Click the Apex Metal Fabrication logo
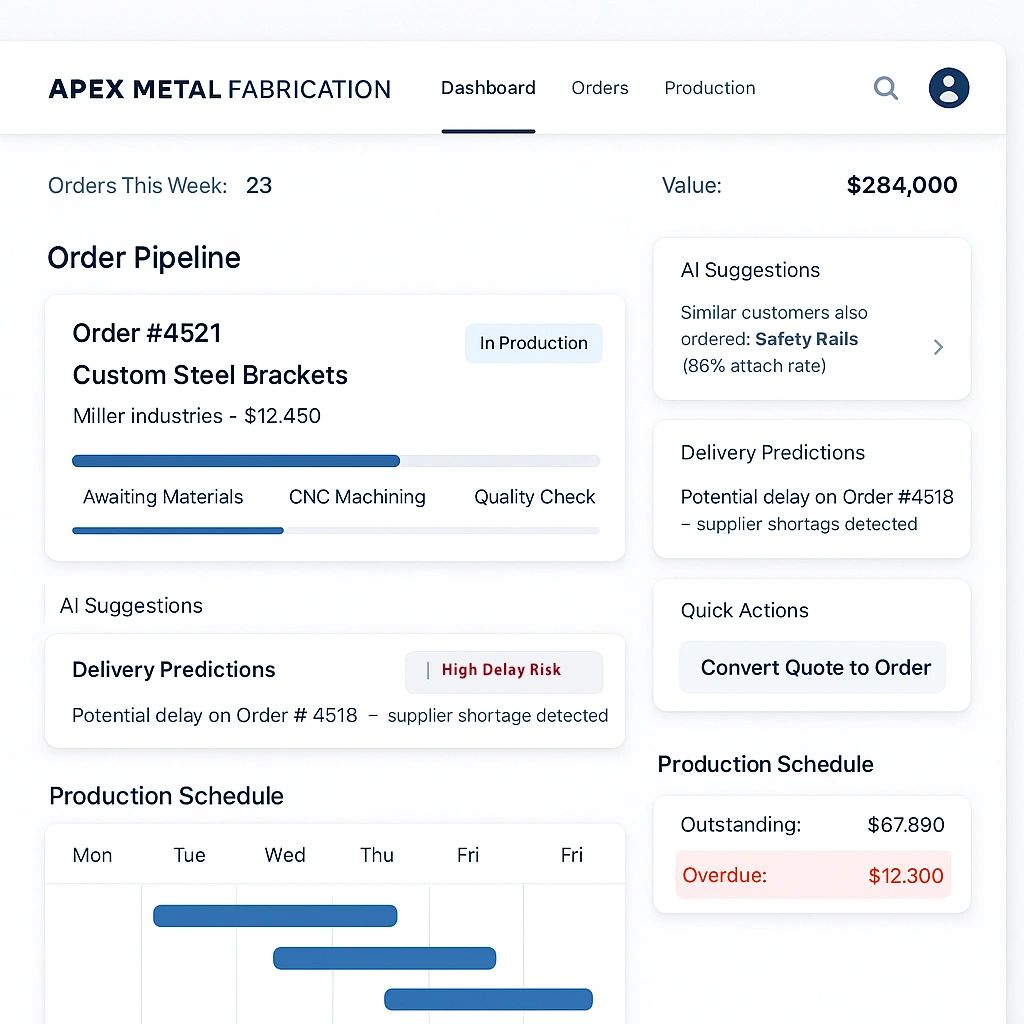 pos(220,89)
